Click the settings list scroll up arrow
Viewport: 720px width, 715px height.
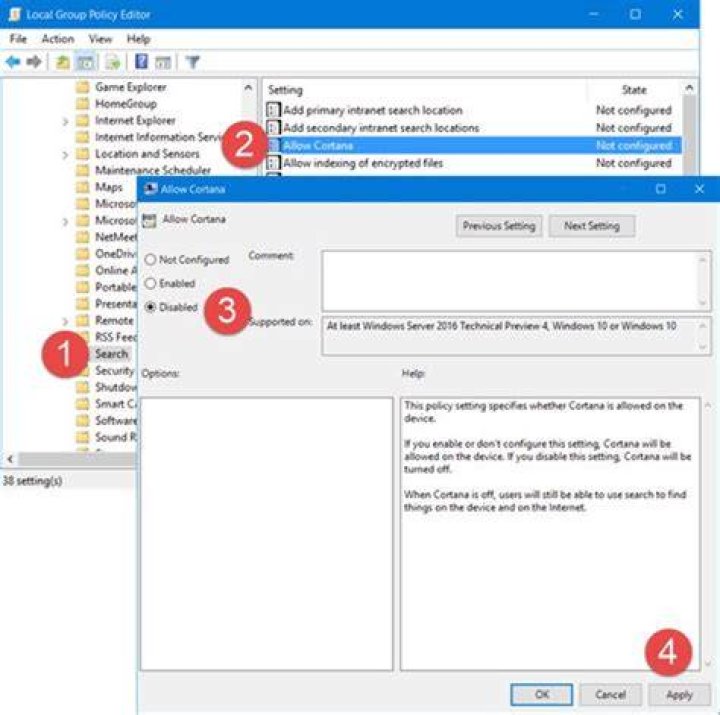[689, 87]
